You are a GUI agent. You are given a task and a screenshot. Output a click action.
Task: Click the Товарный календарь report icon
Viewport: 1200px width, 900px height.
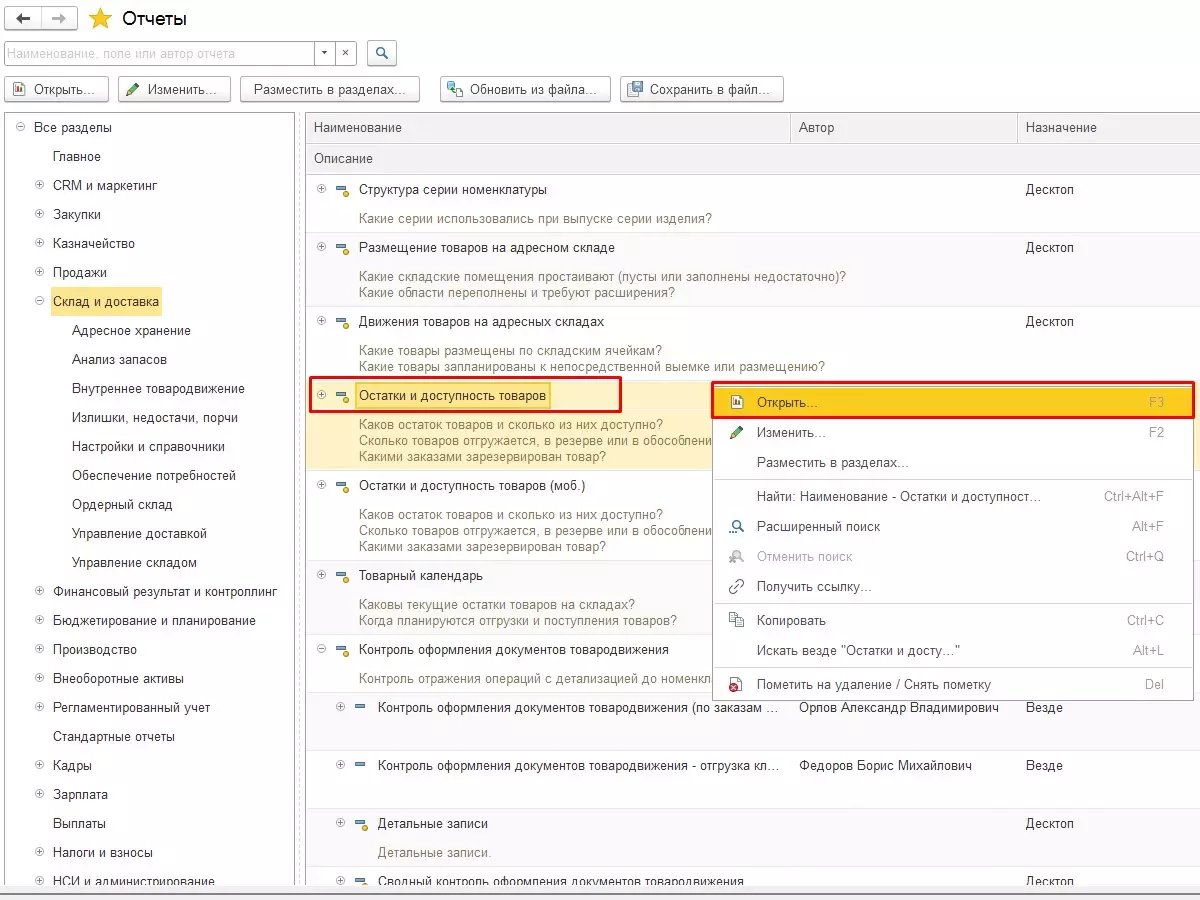(x=342, y=576)
